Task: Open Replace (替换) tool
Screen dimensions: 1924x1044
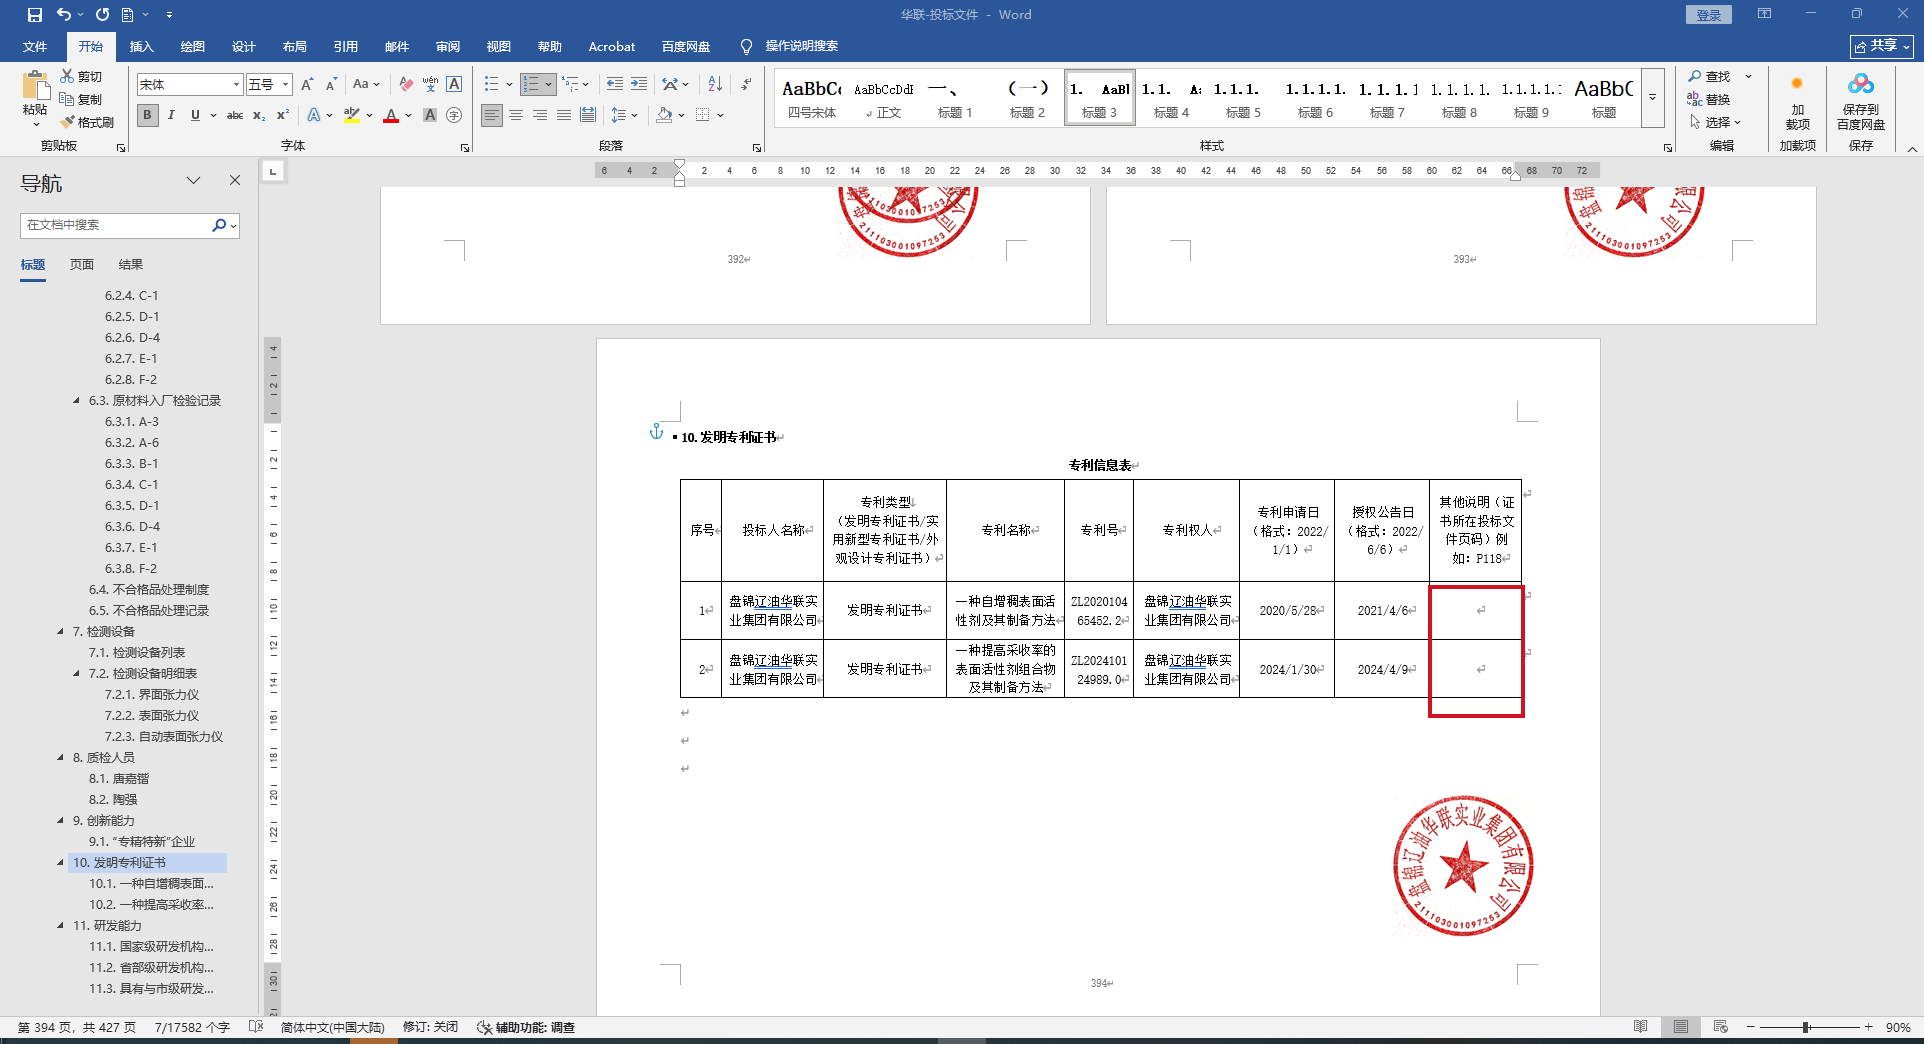Action: 1709,99
